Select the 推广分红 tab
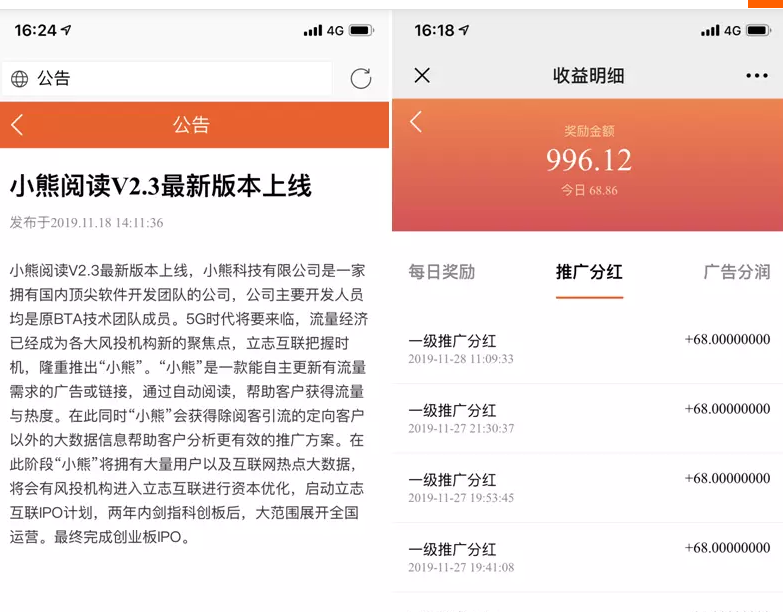This screenshot has height=612, width=783. 589,272
